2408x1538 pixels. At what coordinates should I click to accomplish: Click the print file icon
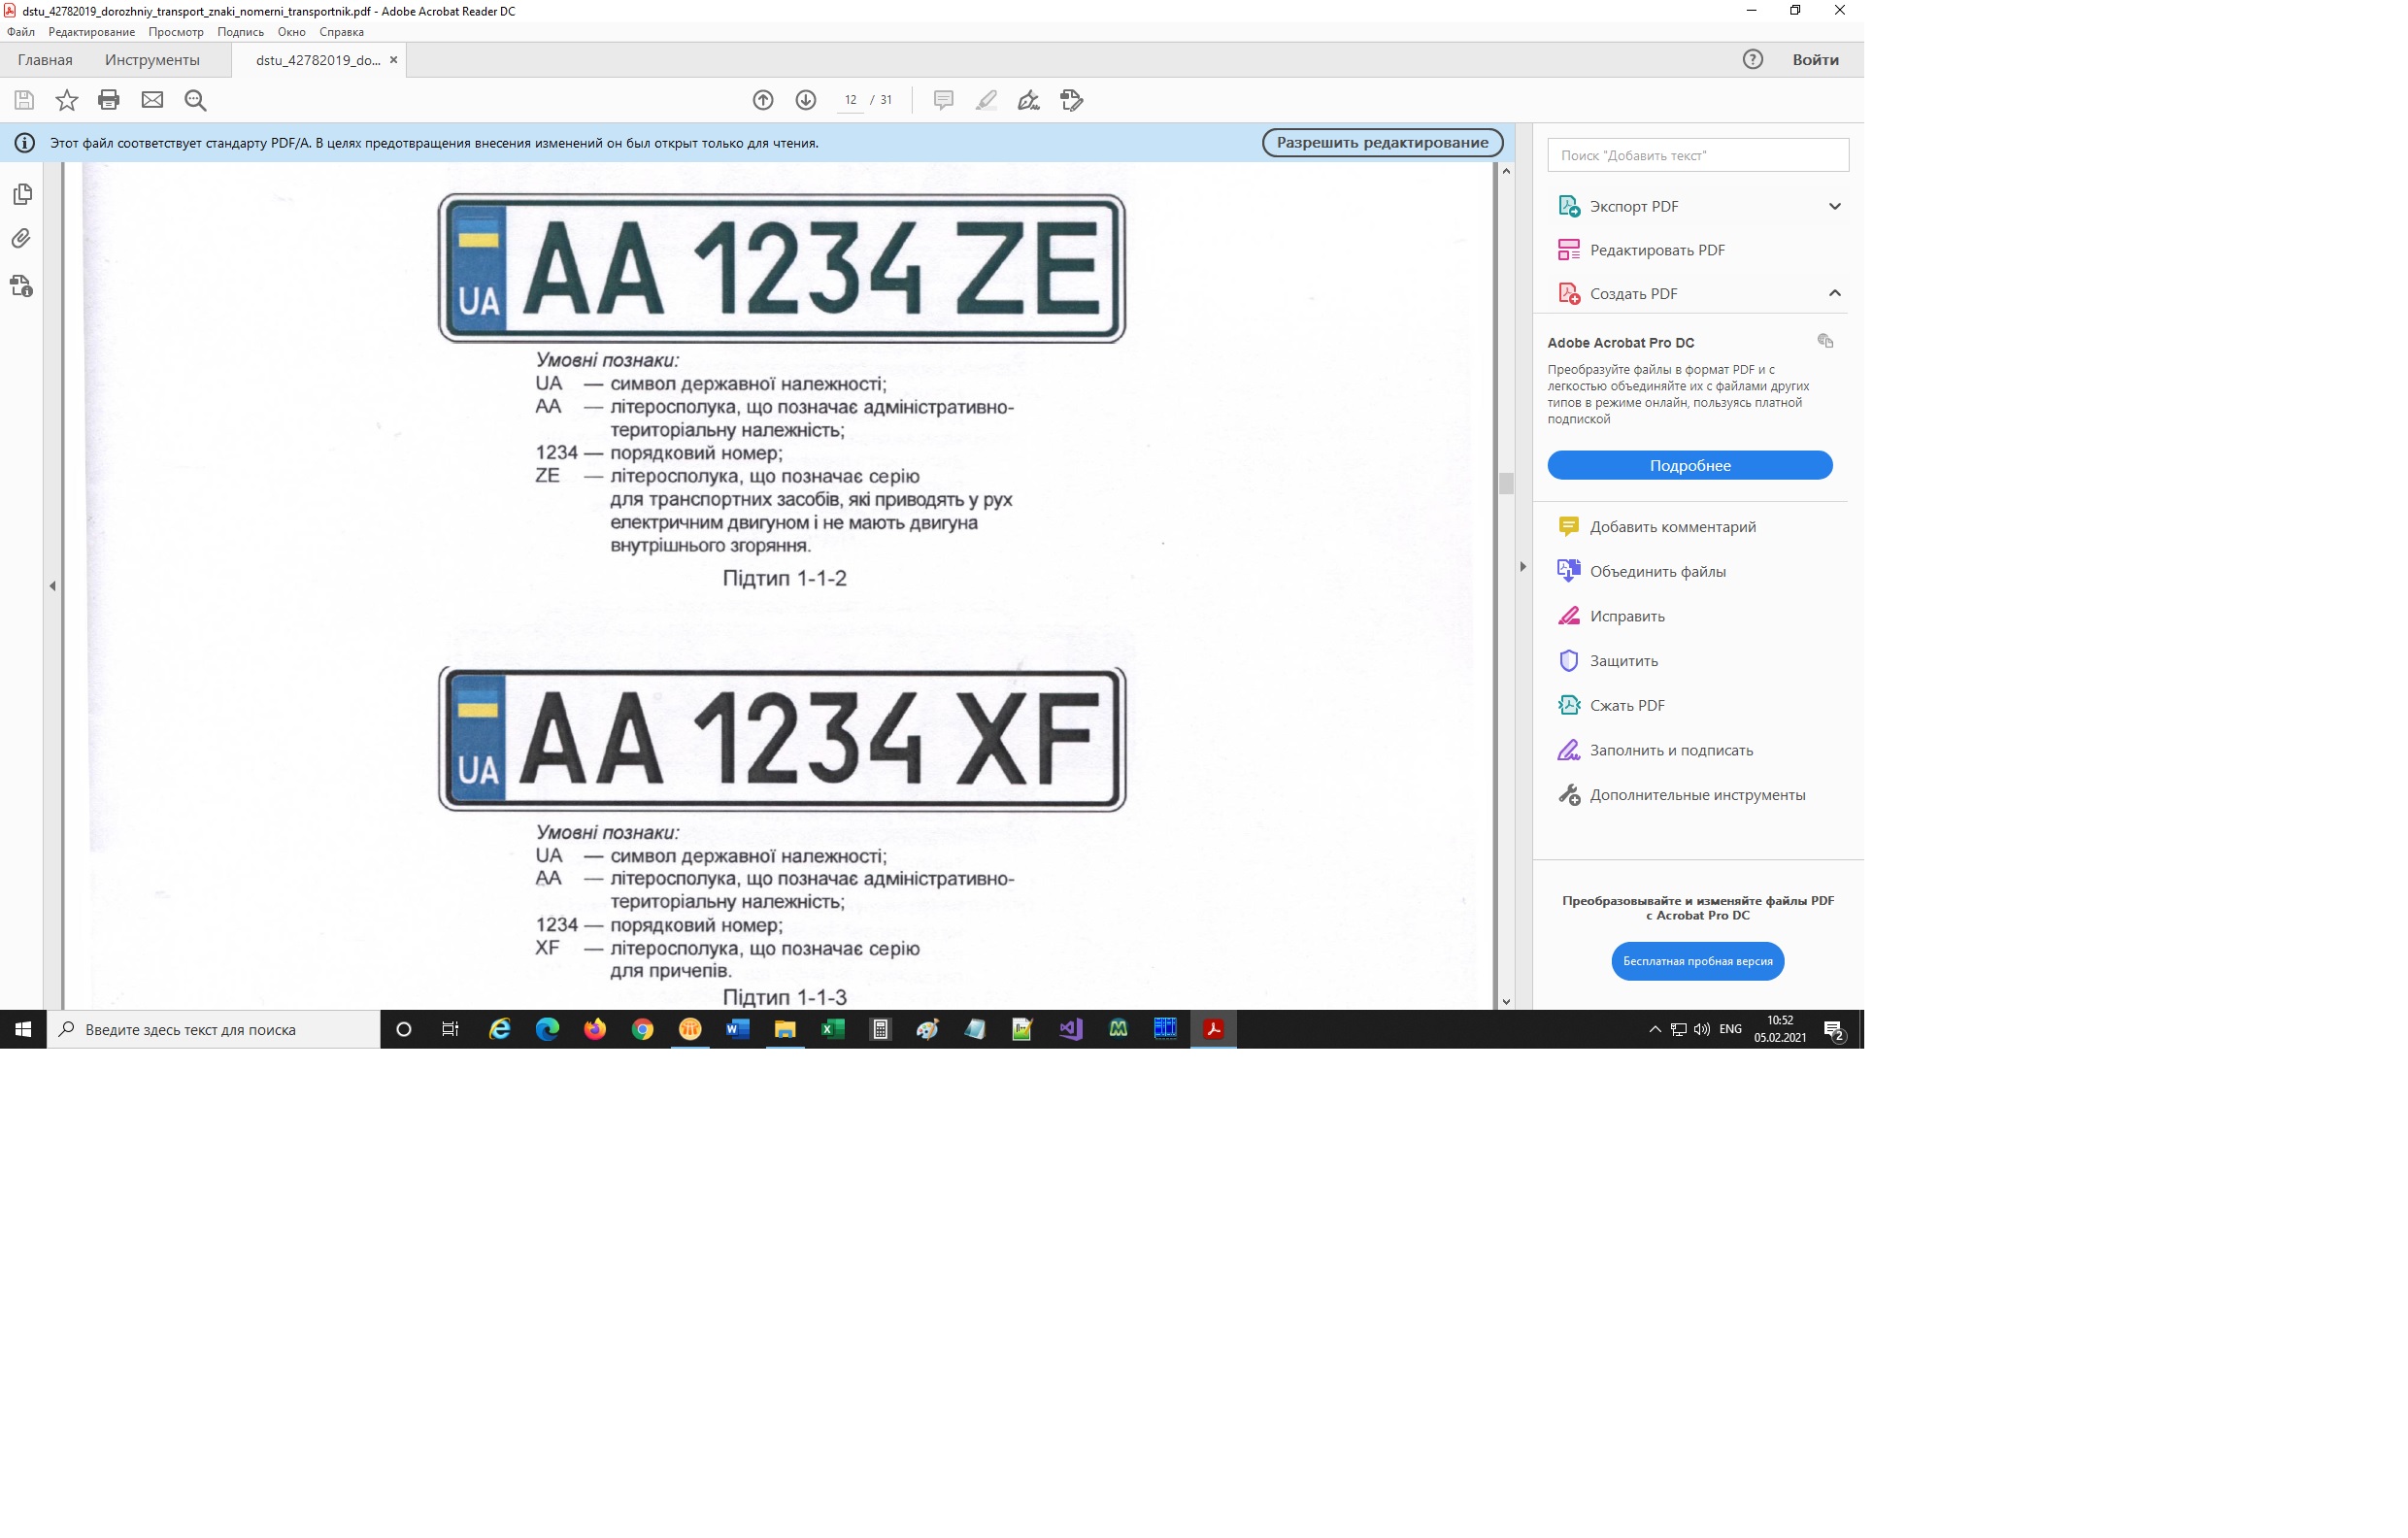tap(108, 100)
